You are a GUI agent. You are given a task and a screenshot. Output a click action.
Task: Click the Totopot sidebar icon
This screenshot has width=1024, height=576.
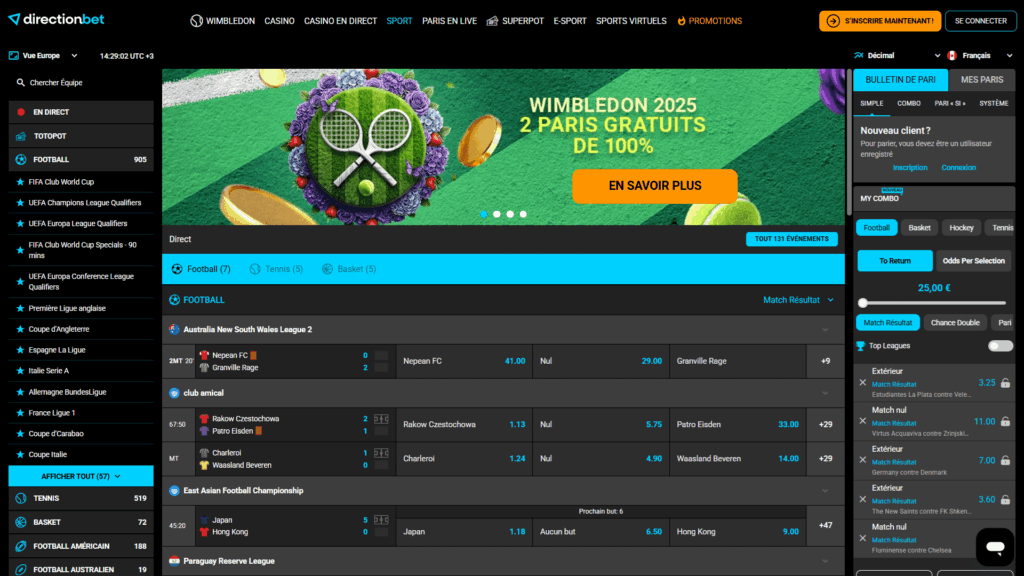pyautogui.click(x=21, y=136)
